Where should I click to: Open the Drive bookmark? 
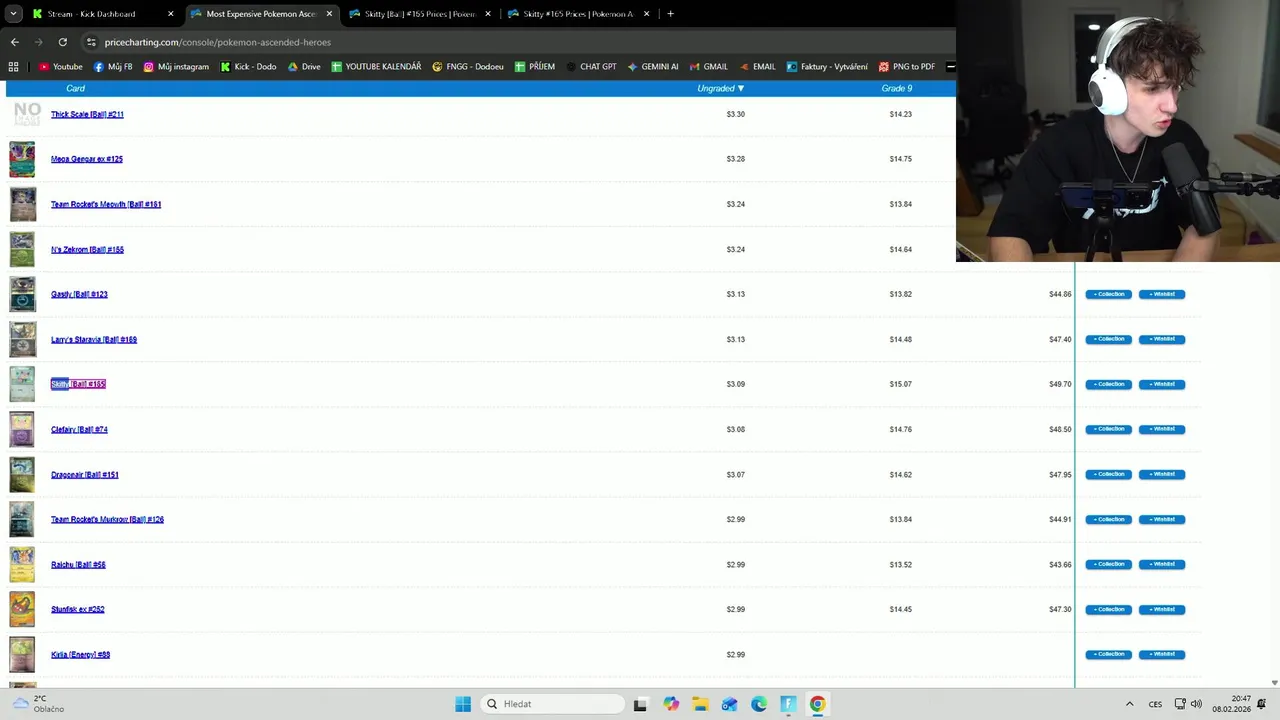(x=304, y=67)
